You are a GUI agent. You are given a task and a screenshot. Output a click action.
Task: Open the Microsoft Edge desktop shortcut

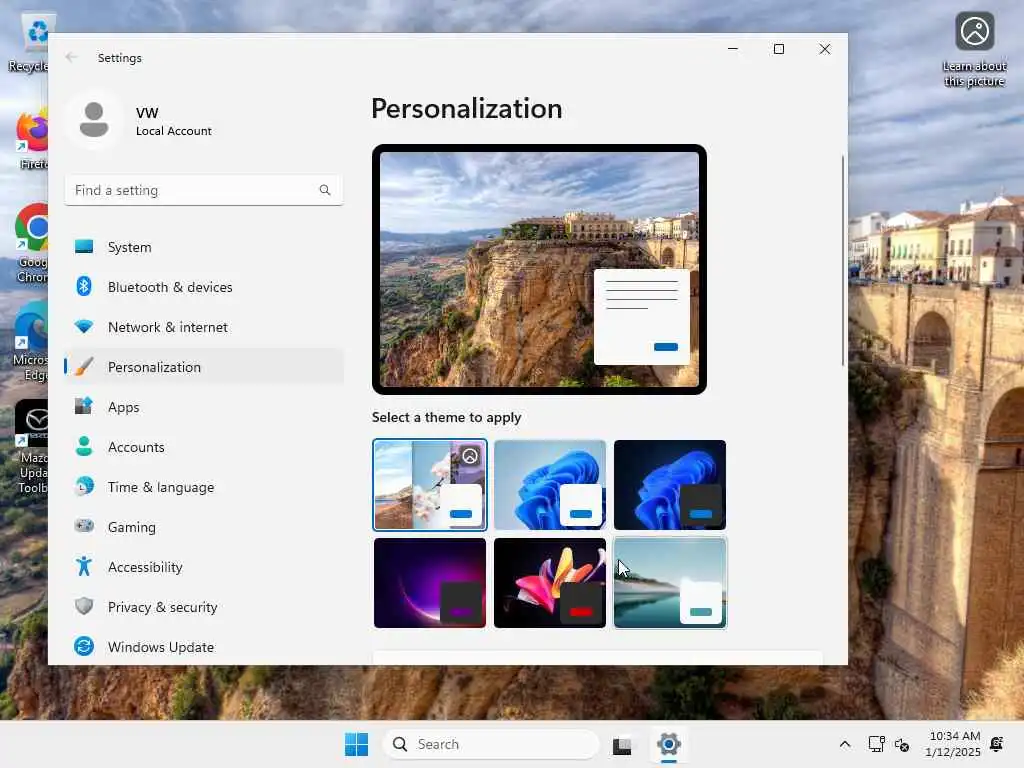pyautogui.click(x=30, y=341)
